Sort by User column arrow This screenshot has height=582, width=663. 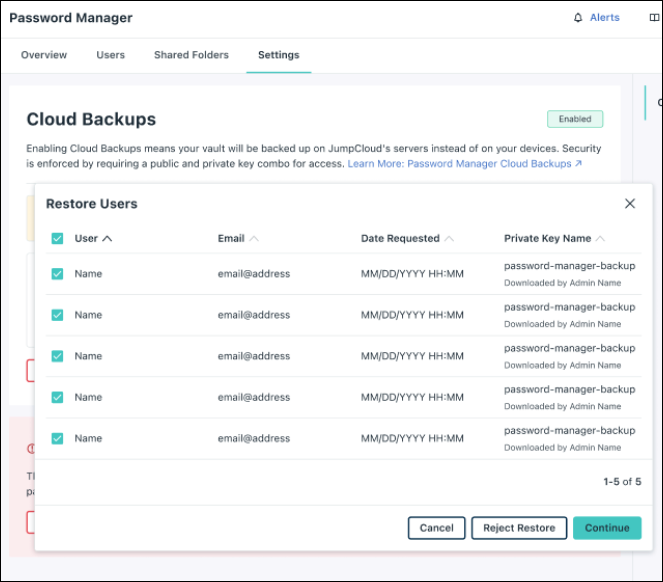coord(107,239)
